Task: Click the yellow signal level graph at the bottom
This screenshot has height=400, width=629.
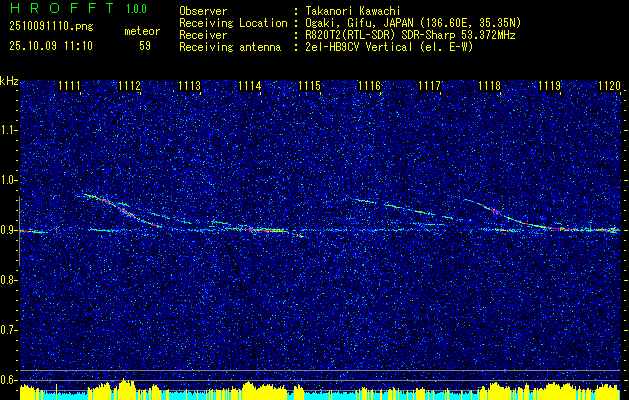Action: click(x=320, y=390)
